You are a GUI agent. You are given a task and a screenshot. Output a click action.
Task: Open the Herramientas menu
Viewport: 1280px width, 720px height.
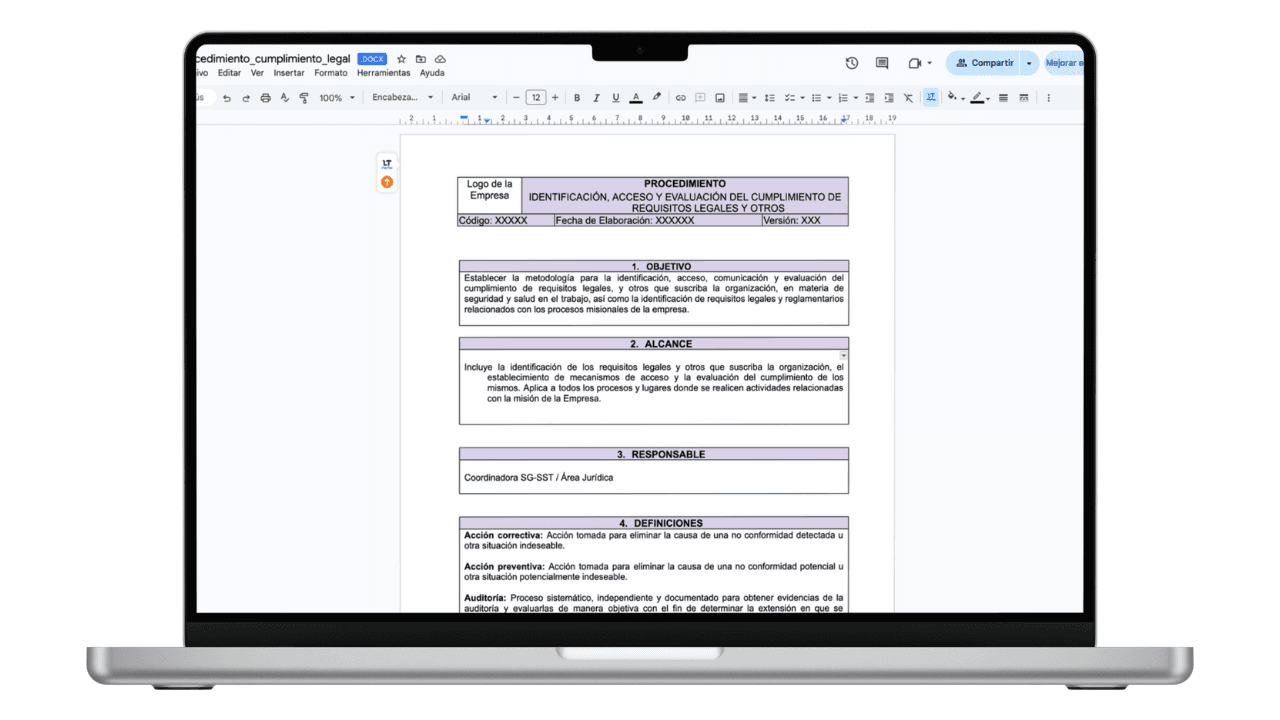(x=384, y=73)
